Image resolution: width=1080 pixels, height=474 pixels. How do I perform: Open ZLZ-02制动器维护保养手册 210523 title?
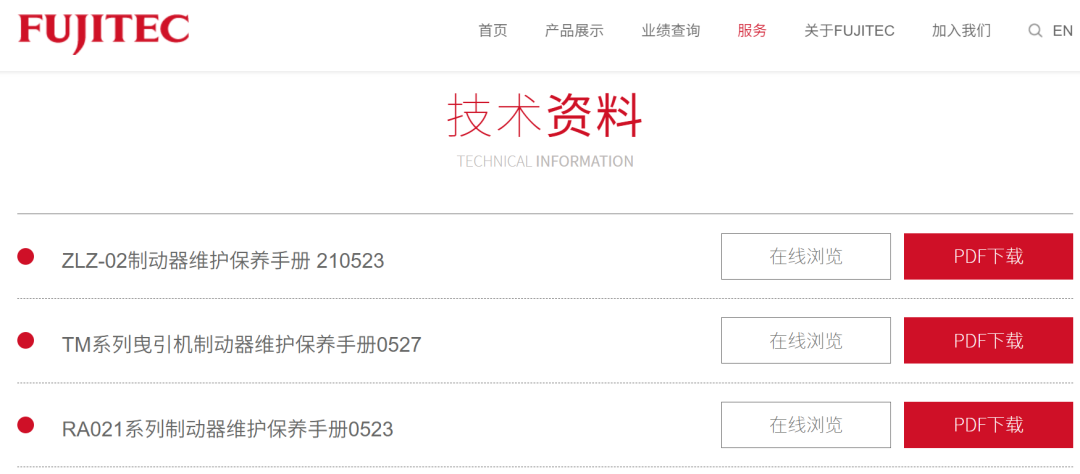223,260
